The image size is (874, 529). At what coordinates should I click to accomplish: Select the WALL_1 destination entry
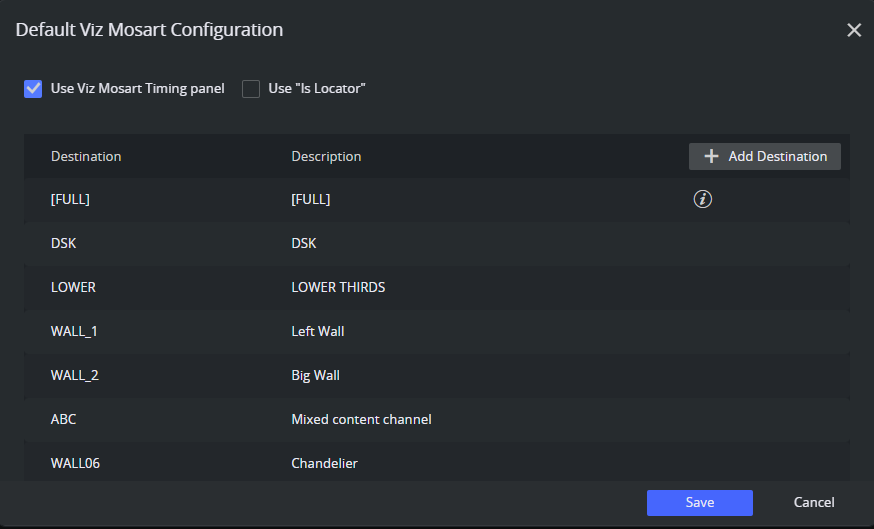(x=75, y=331)
